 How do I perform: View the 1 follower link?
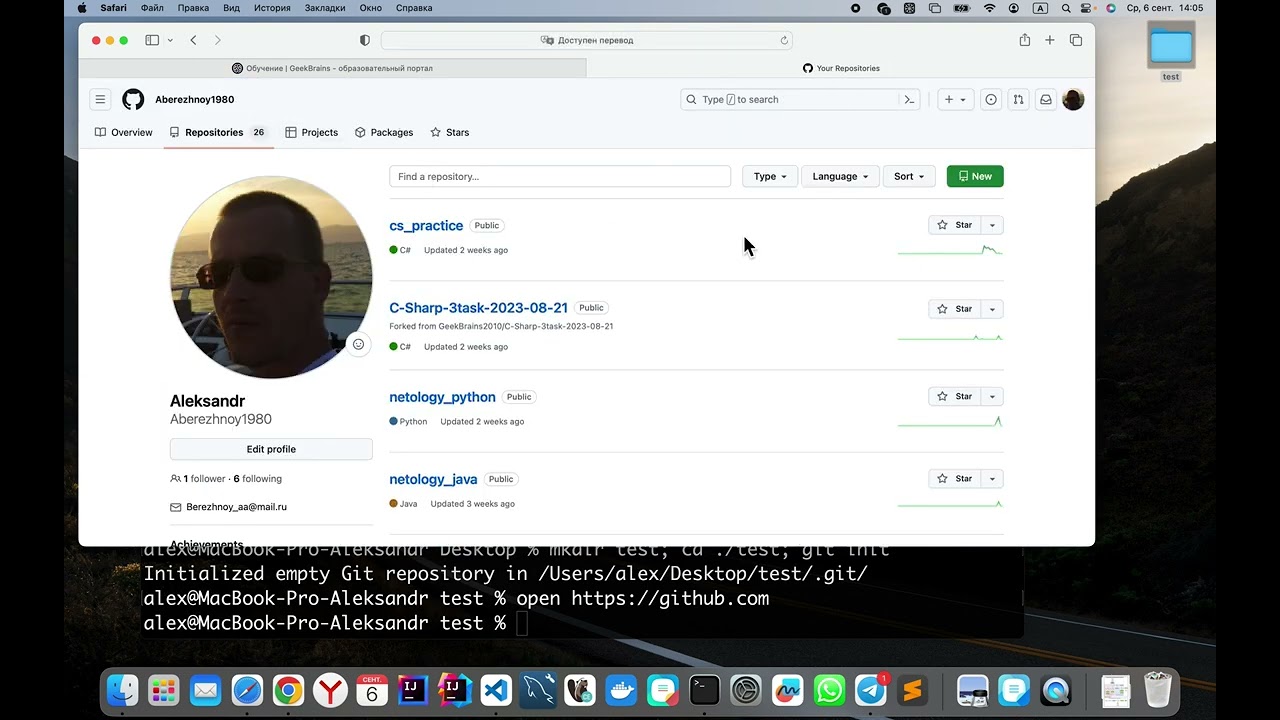tap(204, 479)
